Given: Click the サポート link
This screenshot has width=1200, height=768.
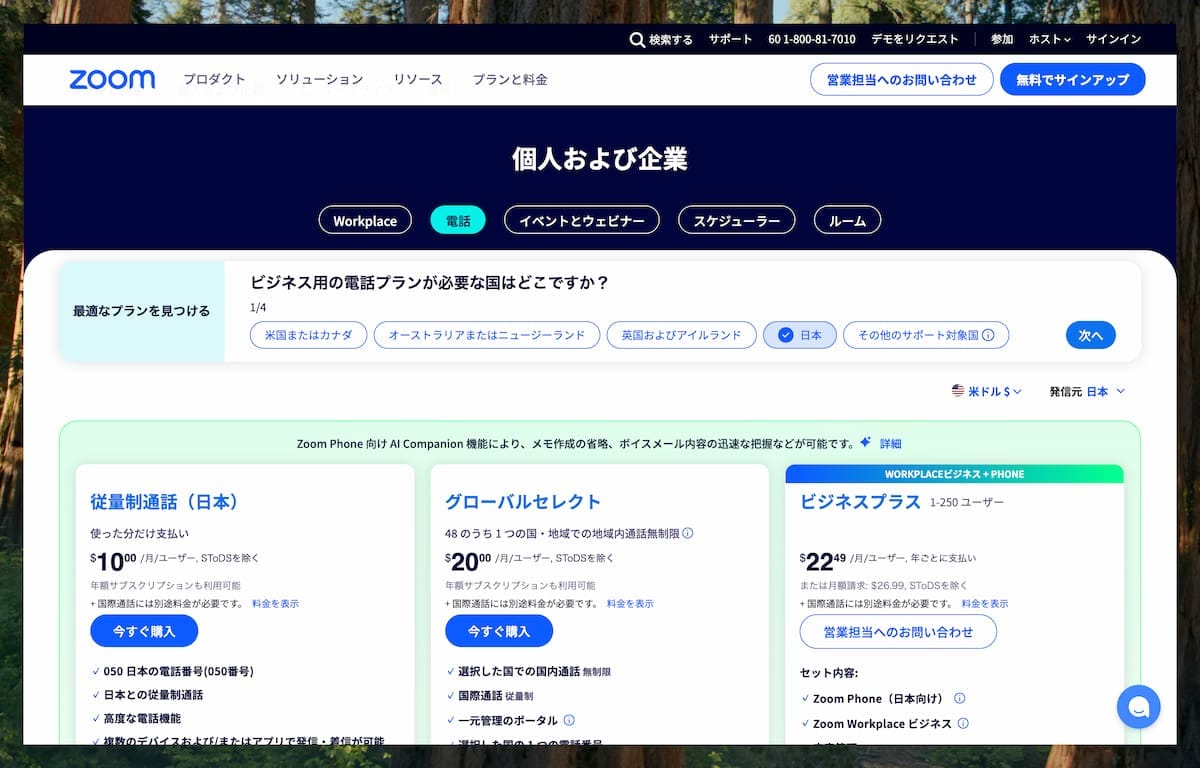Looking at the screenshot, I should [x=730, y=40].
